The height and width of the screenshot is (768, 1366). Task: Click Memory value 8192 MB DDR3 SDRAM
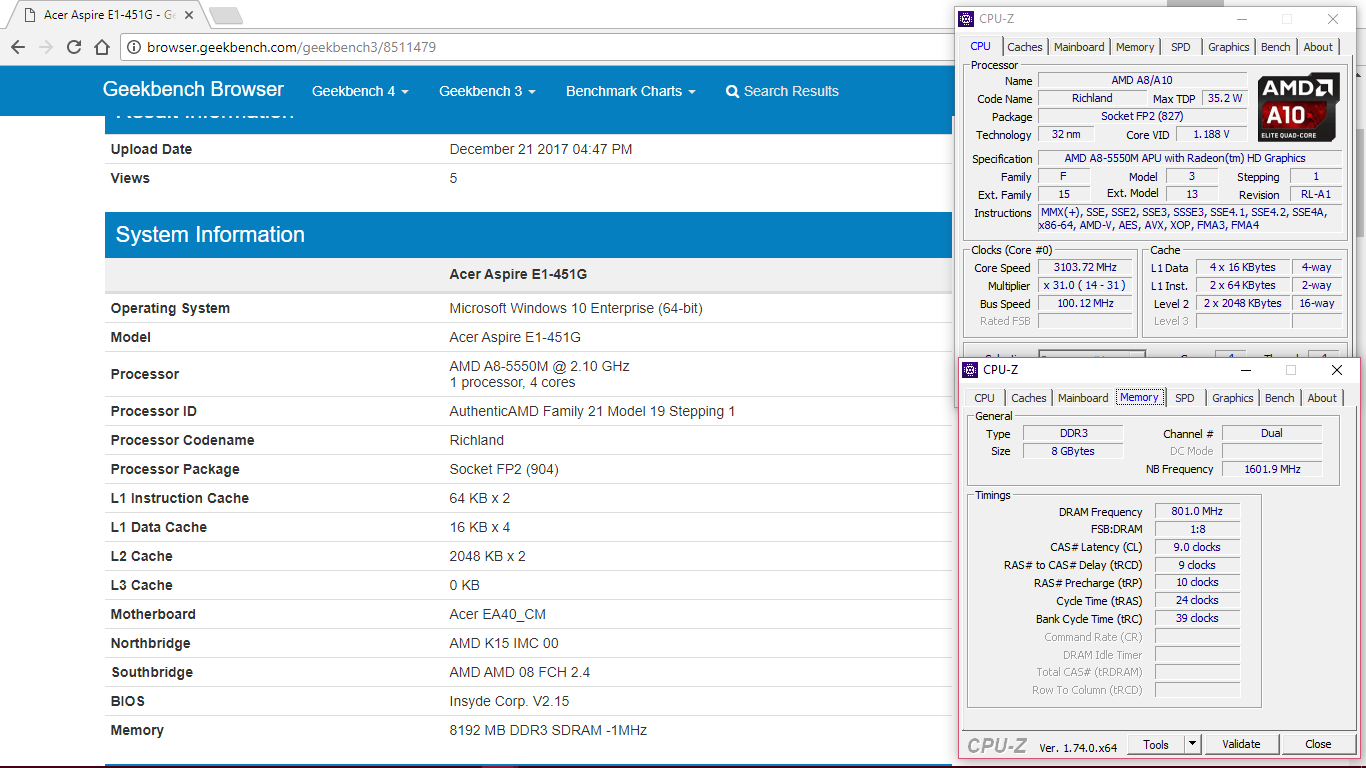[x=548, y=730]
